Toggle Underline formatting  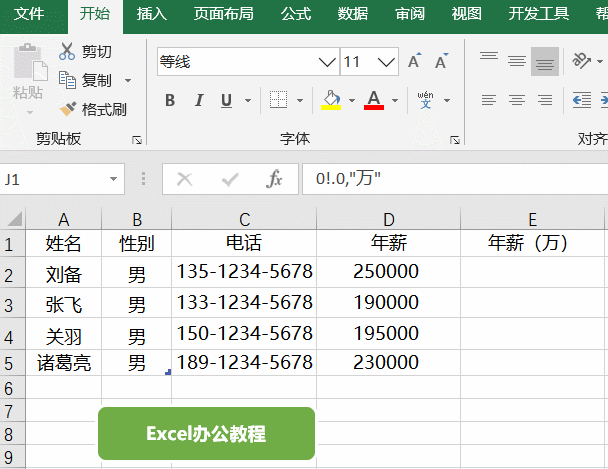coord(225,100)
